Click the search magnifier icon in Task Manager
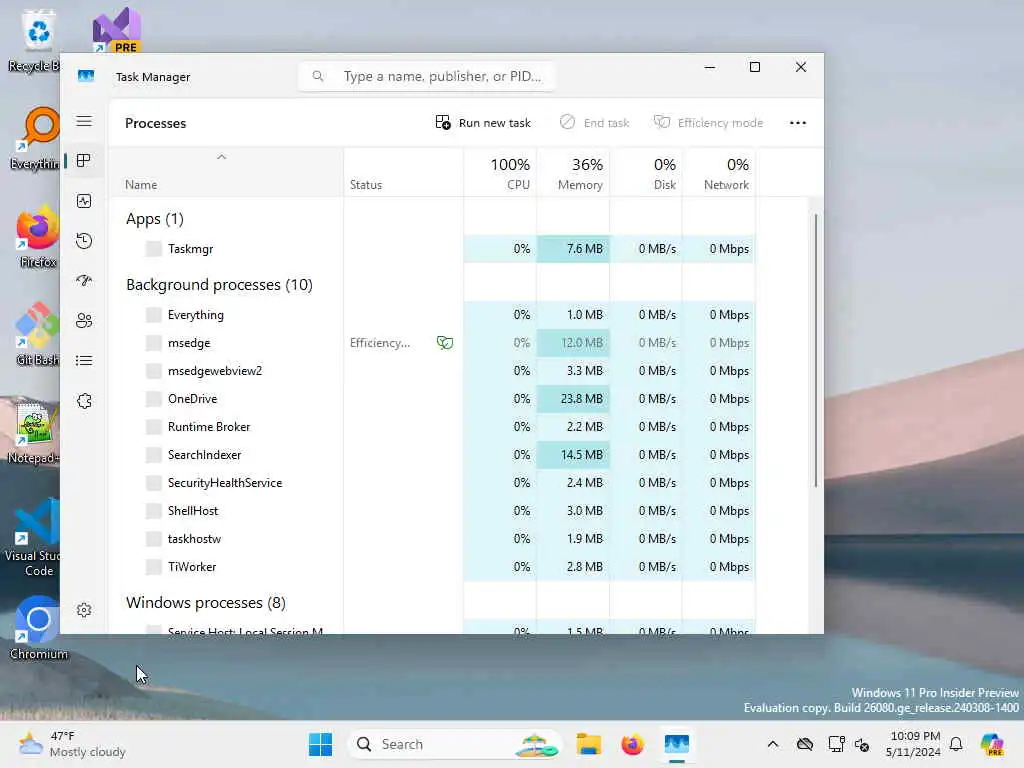The width and height of the screenshot is (1024, 768). (317, 76)
